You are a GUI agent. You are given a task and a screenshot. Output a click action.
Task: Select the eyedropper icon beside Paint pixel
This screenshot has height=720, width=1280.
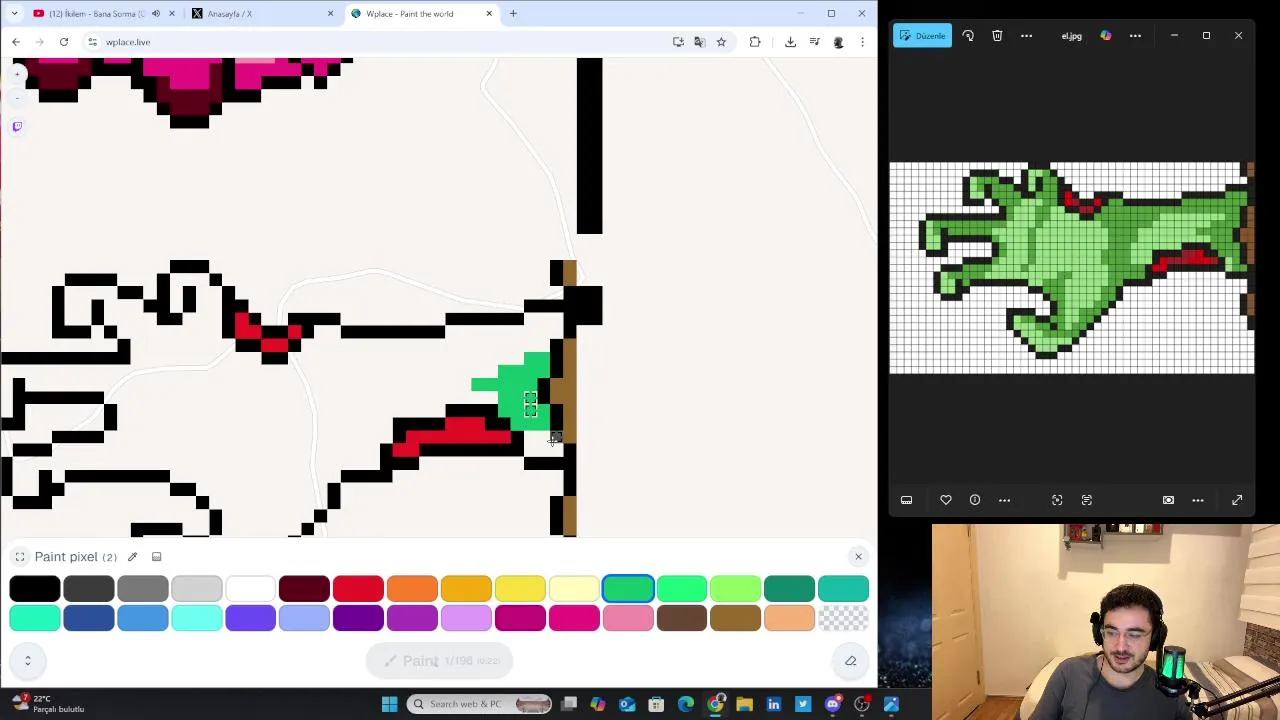click(132, 557)
